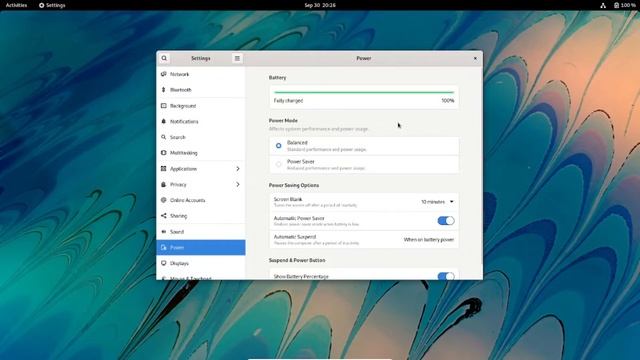Click the Power Mode heading
The image size is (640, 360).
point(283,120)
